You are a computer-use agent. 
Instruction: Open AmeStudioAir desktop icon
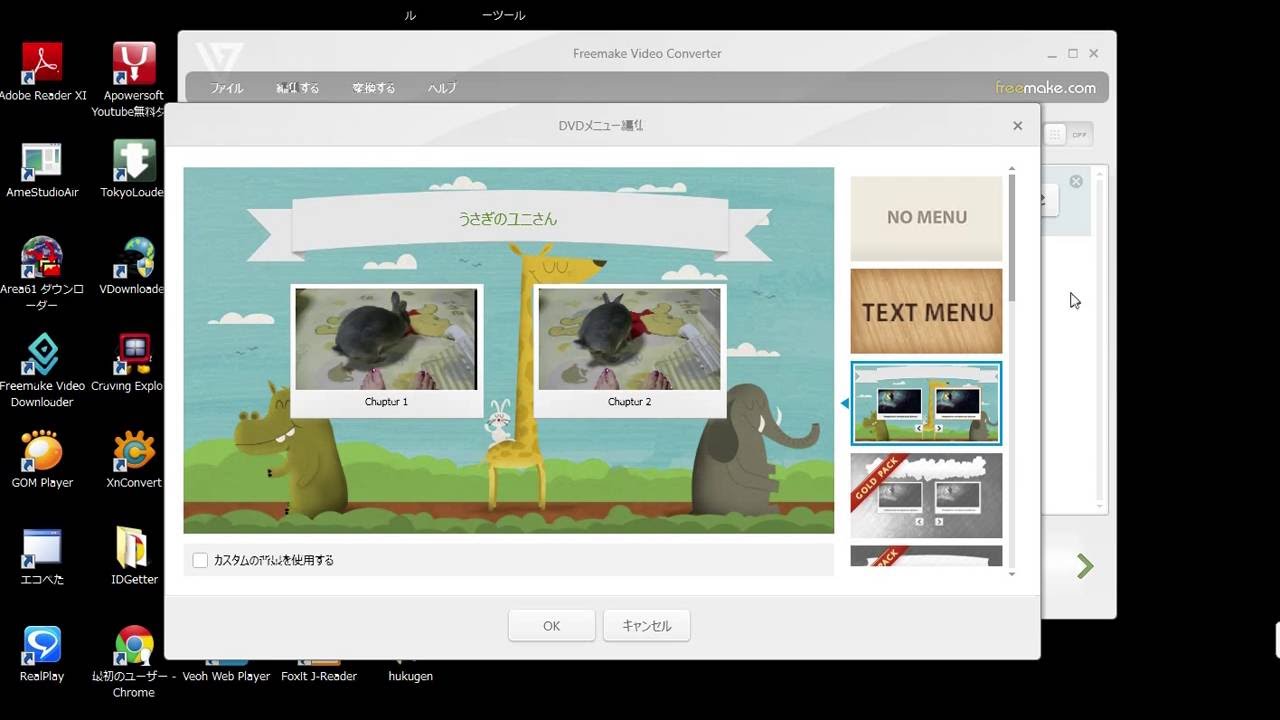pos(42,161)
